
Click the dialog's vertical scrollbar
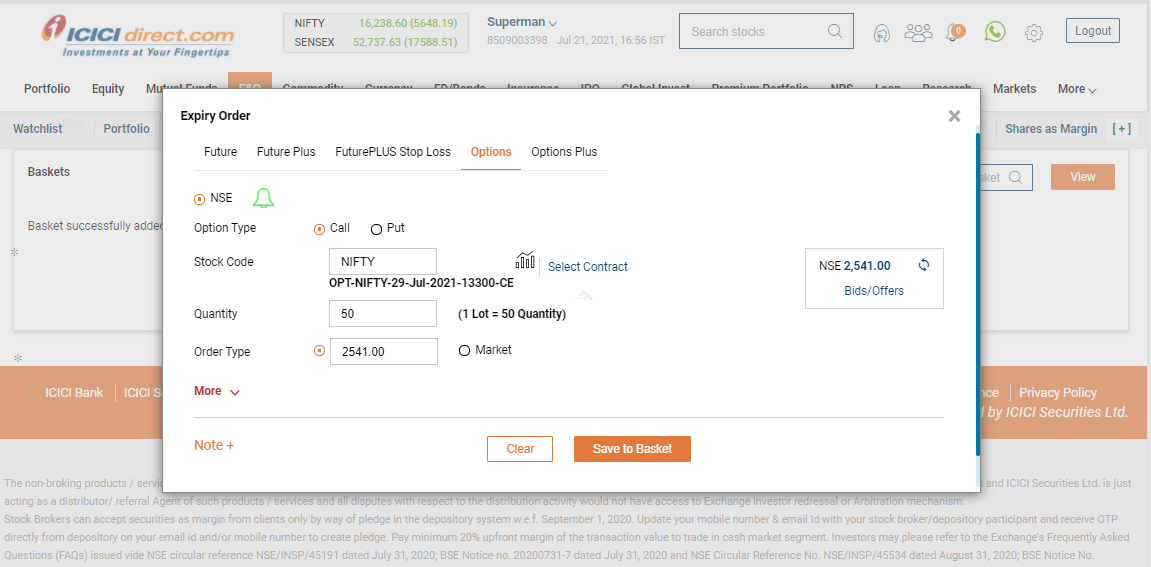pyautogui.click(x=977, y=300)
